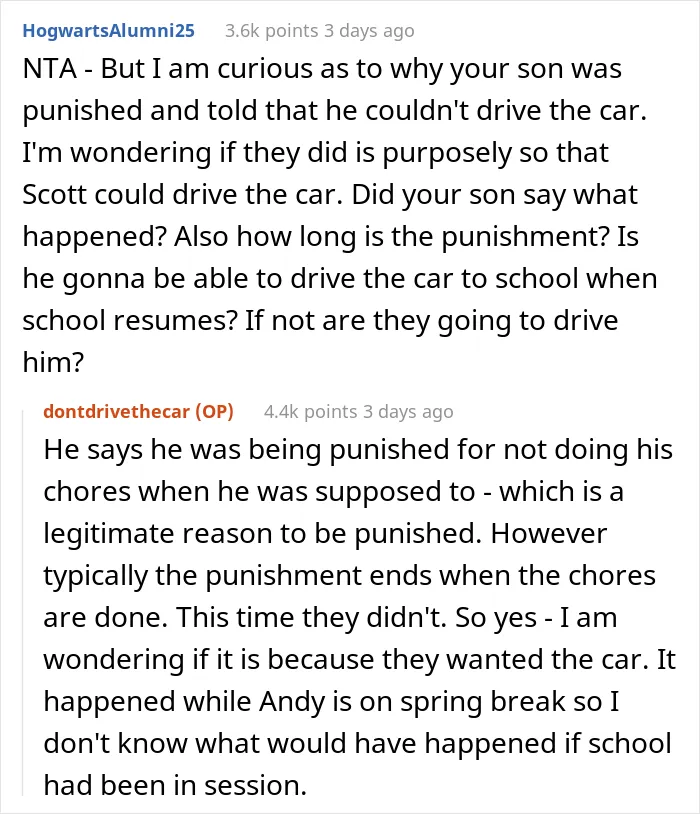The image size is (700, 814).
Task: Click 'school resumes?' line in comment
Action: (130, 321)
